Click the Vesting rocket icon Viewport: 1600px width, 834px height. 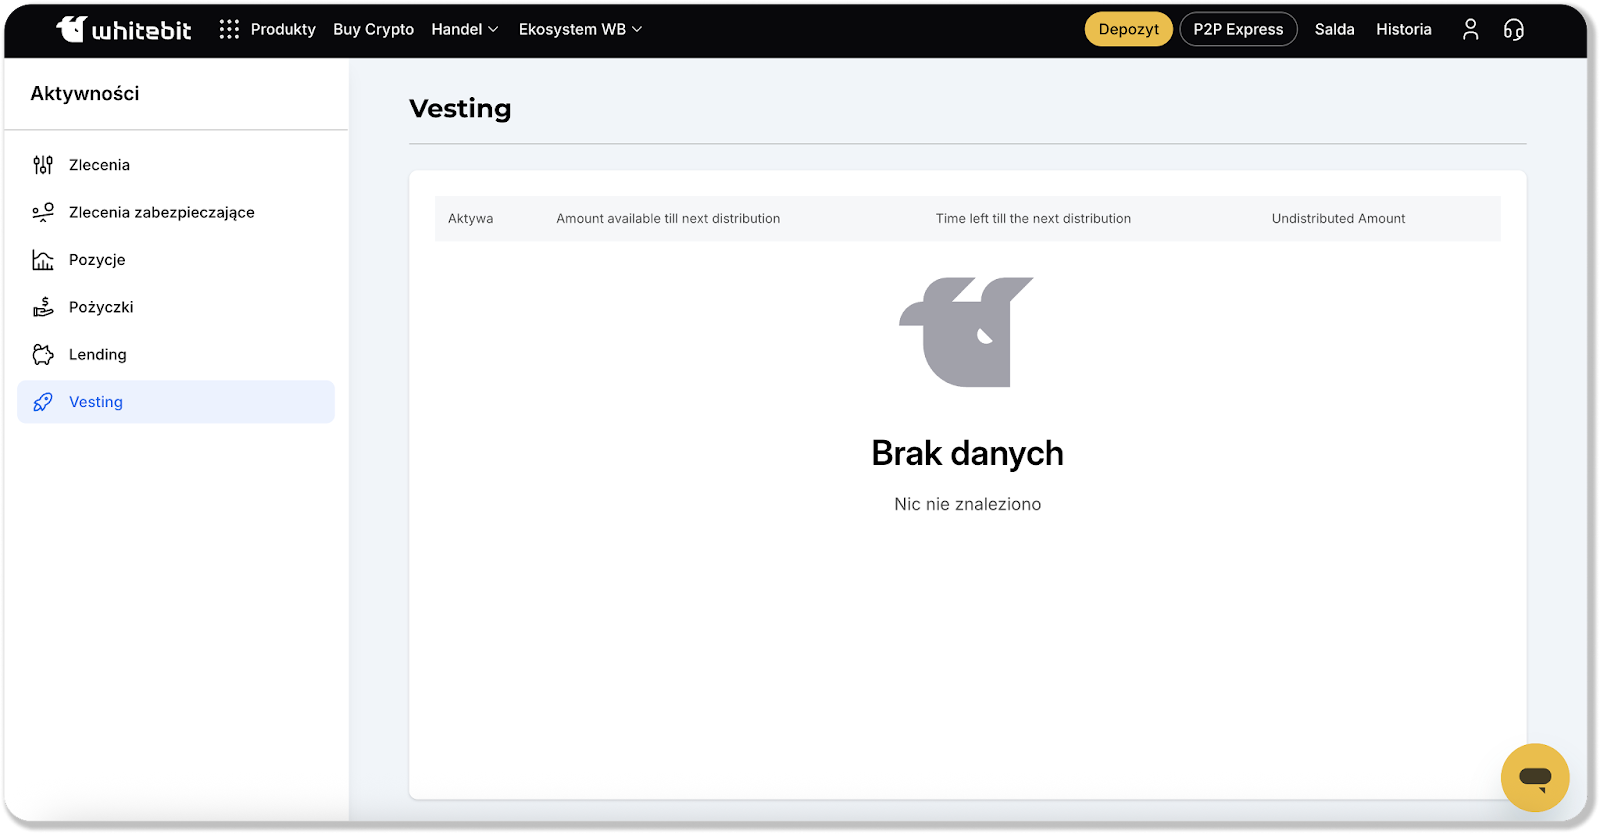click(43, 402)
